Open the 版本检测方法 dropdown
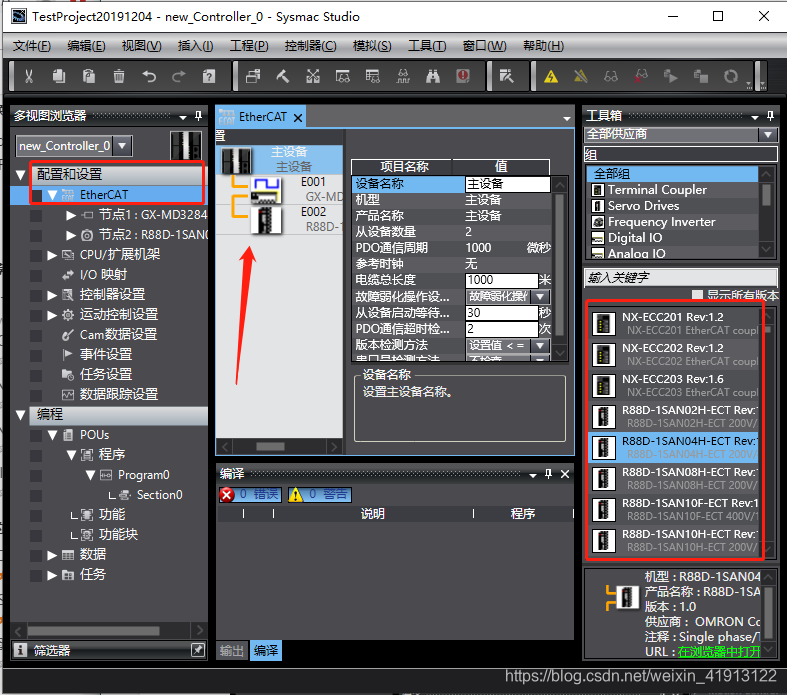787x695 pixels. [541, 345]
